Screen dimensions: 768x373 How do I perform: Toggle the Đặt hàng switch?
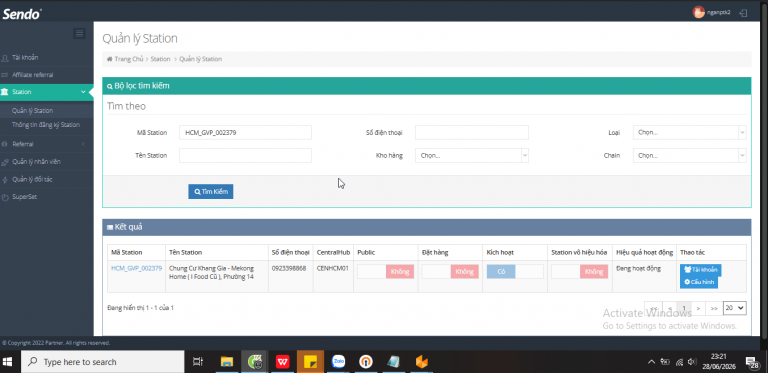coord(450,272)
